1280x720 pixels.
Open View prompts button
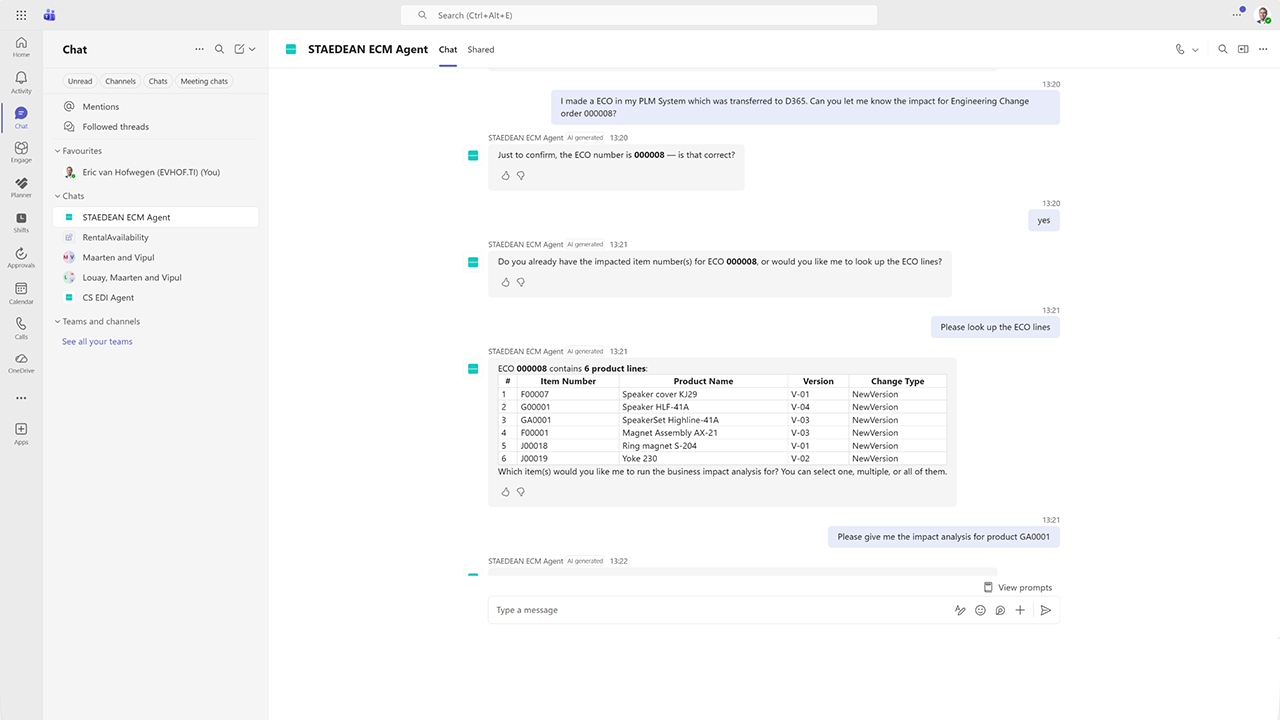pyautogui.click(x=1018, y=587)
